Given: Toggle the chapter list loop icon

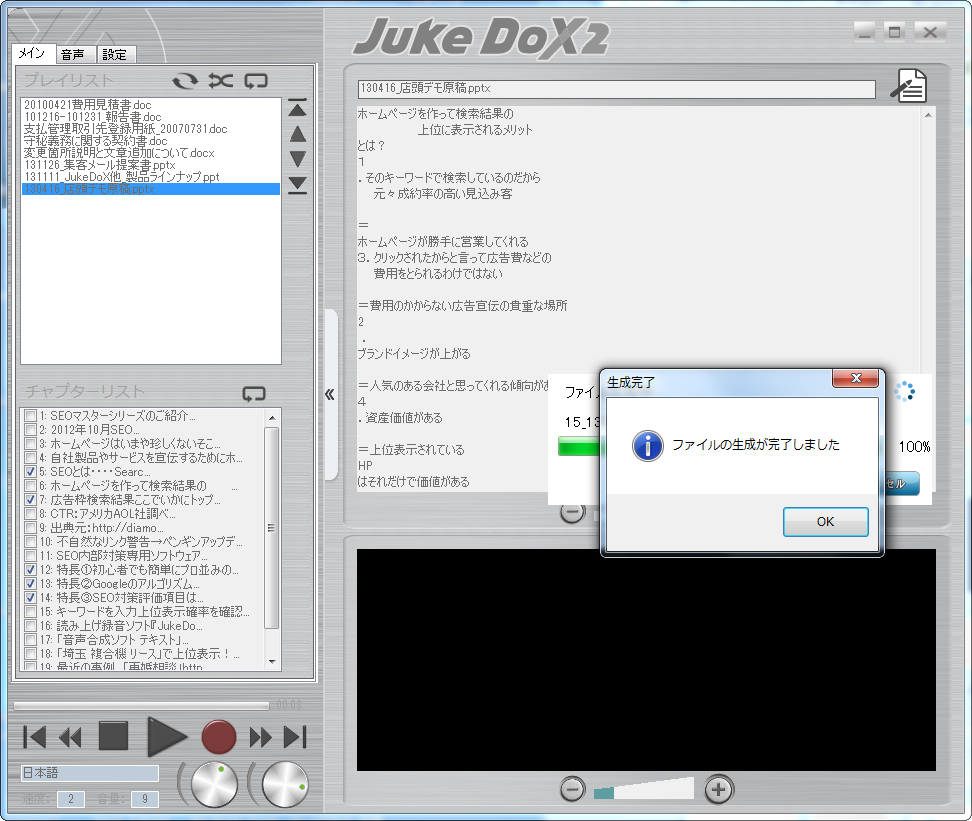Looking at the screenshot, I should point(254,393).
